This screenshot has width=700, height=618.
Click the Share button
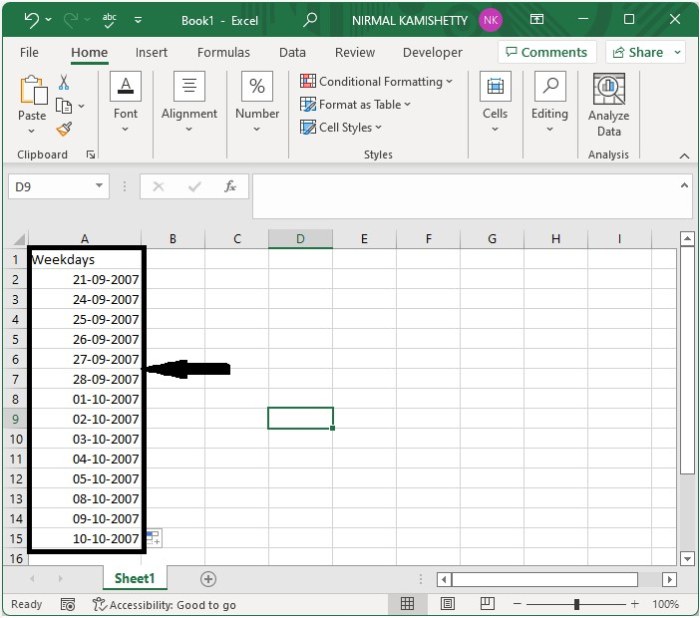coord(638,52)
